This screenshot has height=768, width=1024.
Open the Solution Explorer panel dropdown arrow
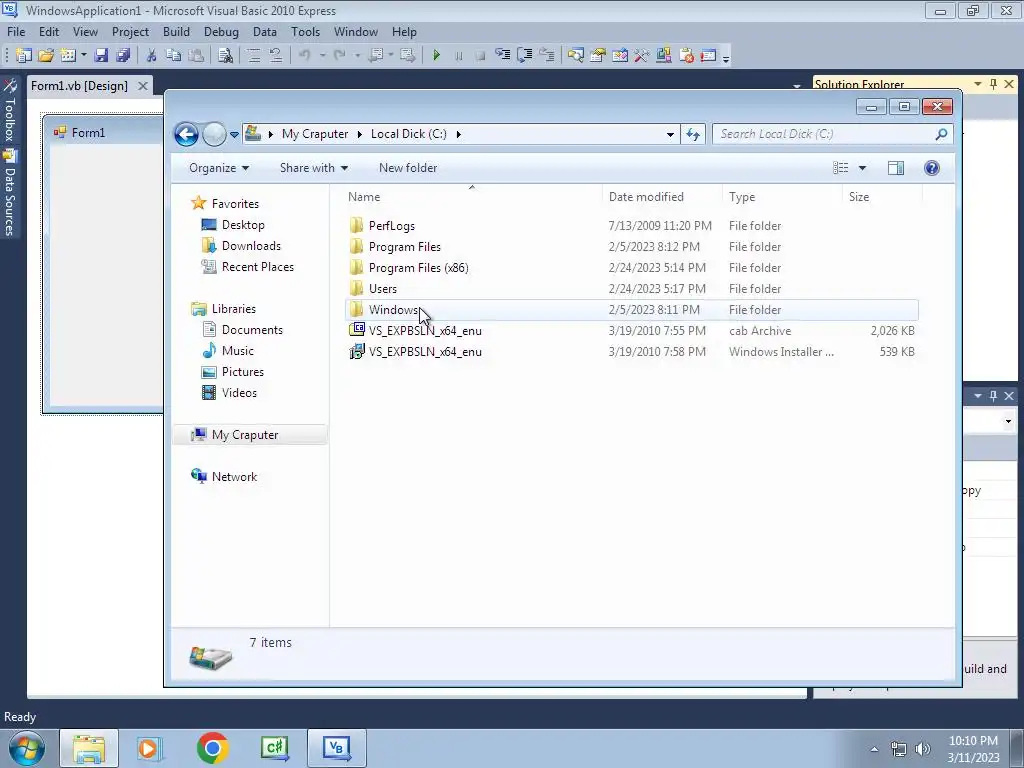point(978,84)
